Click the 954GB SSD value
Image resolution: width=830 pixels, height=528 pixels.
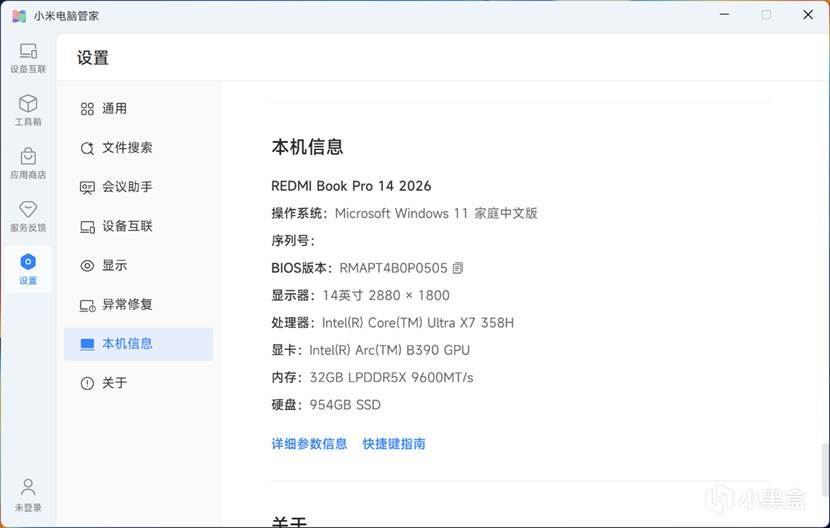pos(345,405)
